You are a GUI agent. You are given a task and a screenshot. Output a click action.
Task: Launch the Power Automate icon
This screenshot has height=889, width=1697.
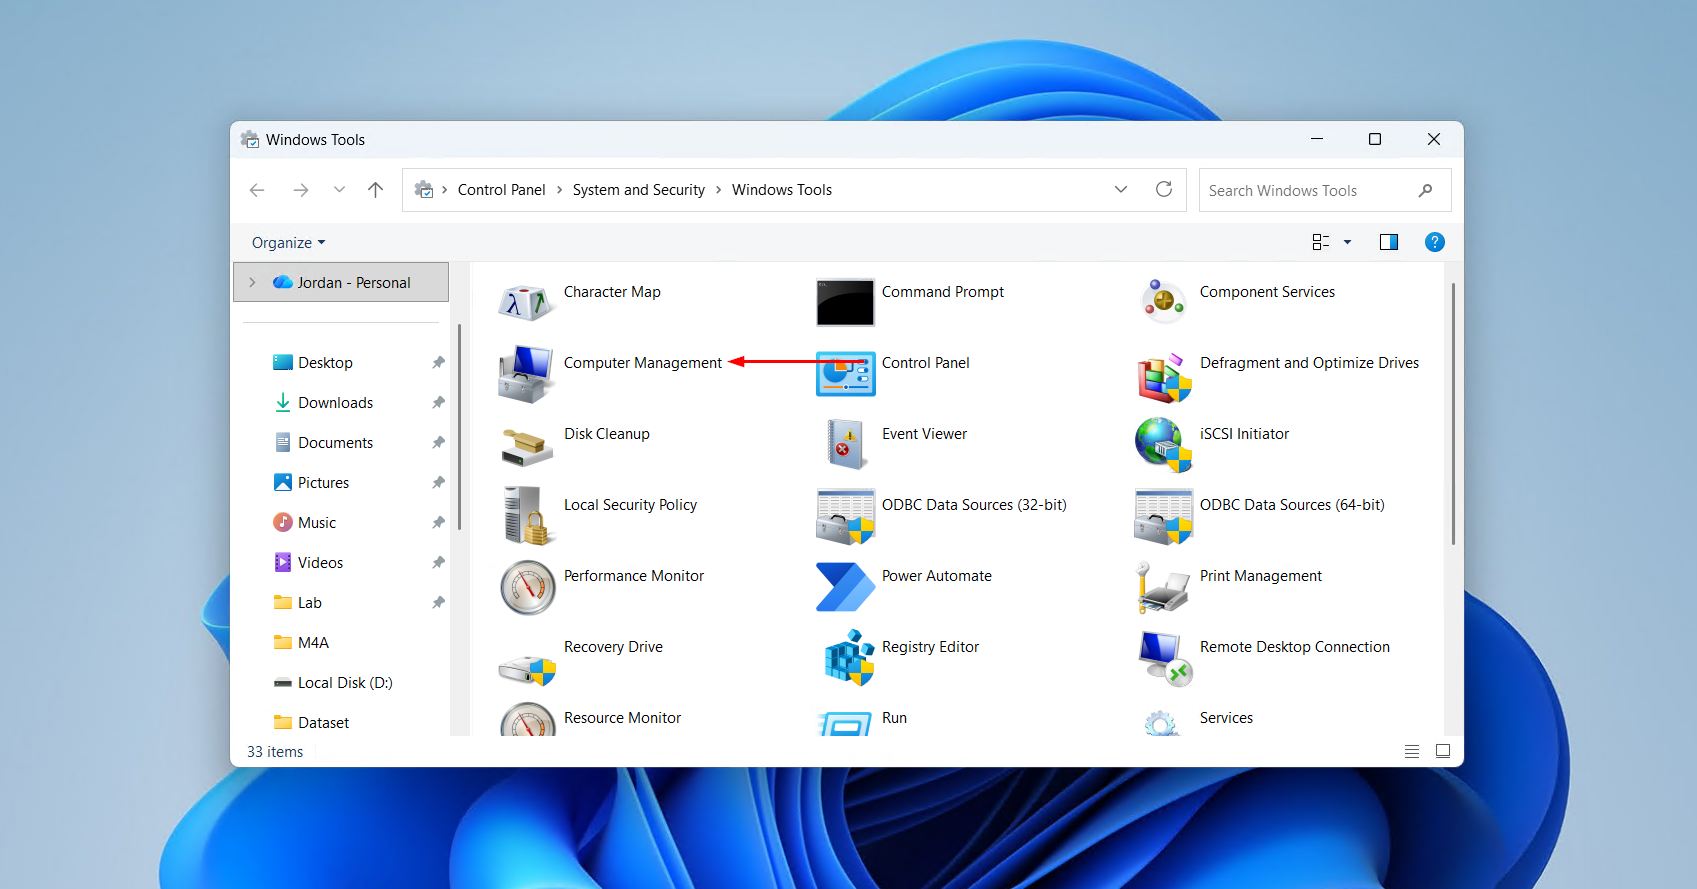pyautogui.click(x=845, y=587)
